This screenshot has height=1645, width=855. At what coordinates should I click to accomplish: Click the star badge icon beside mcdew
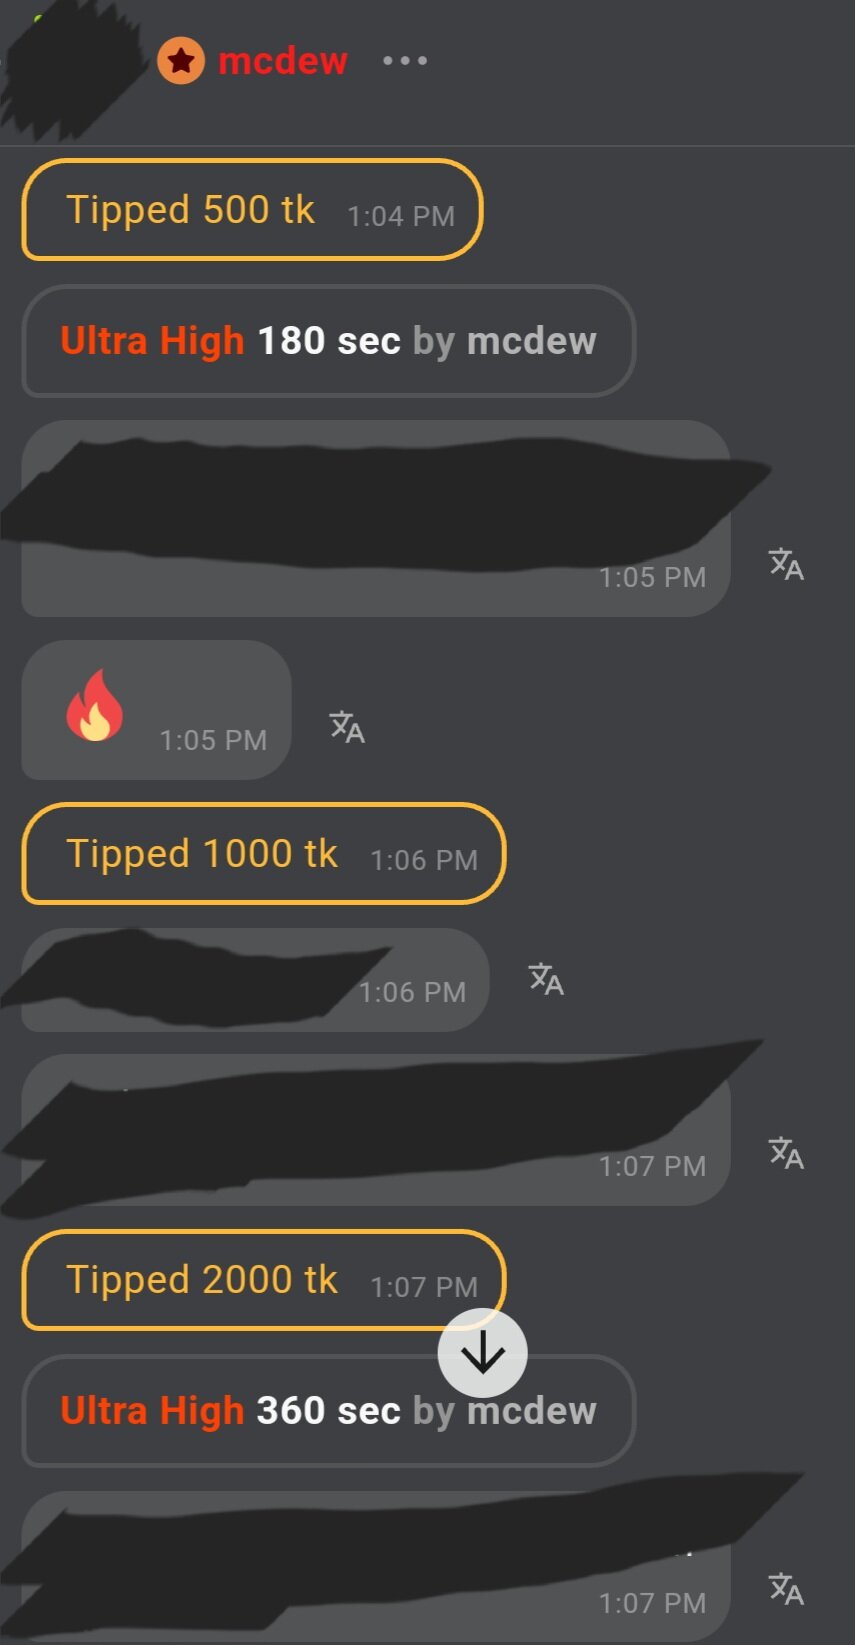[x=181, y=61]
